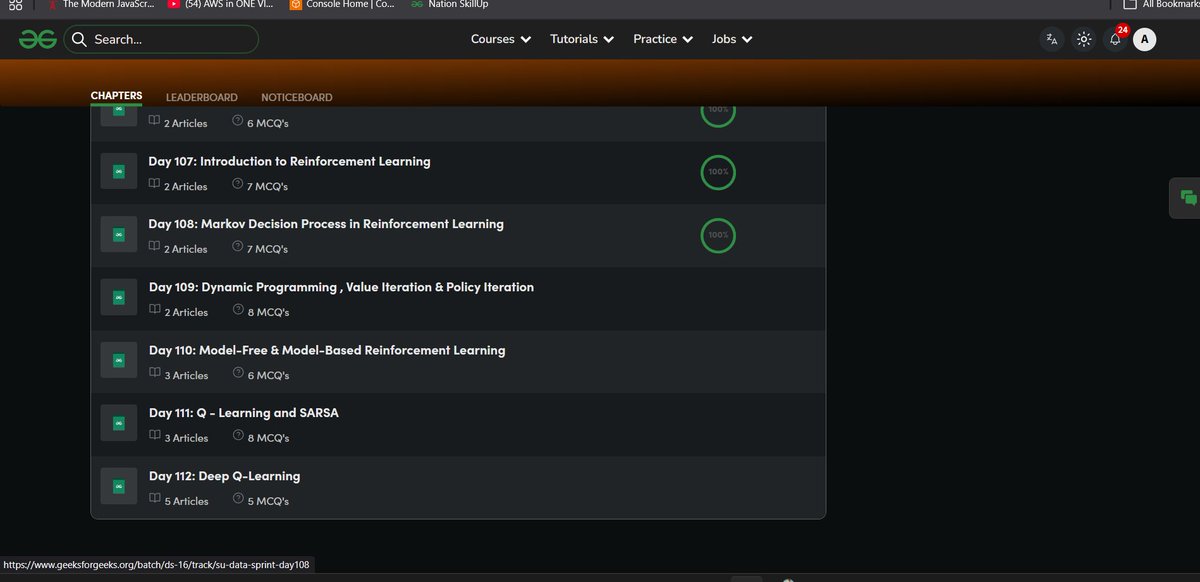Screen dimensions: 1200x582
Task: Open the profile avatar 'A'
Action: [1145, 39]
